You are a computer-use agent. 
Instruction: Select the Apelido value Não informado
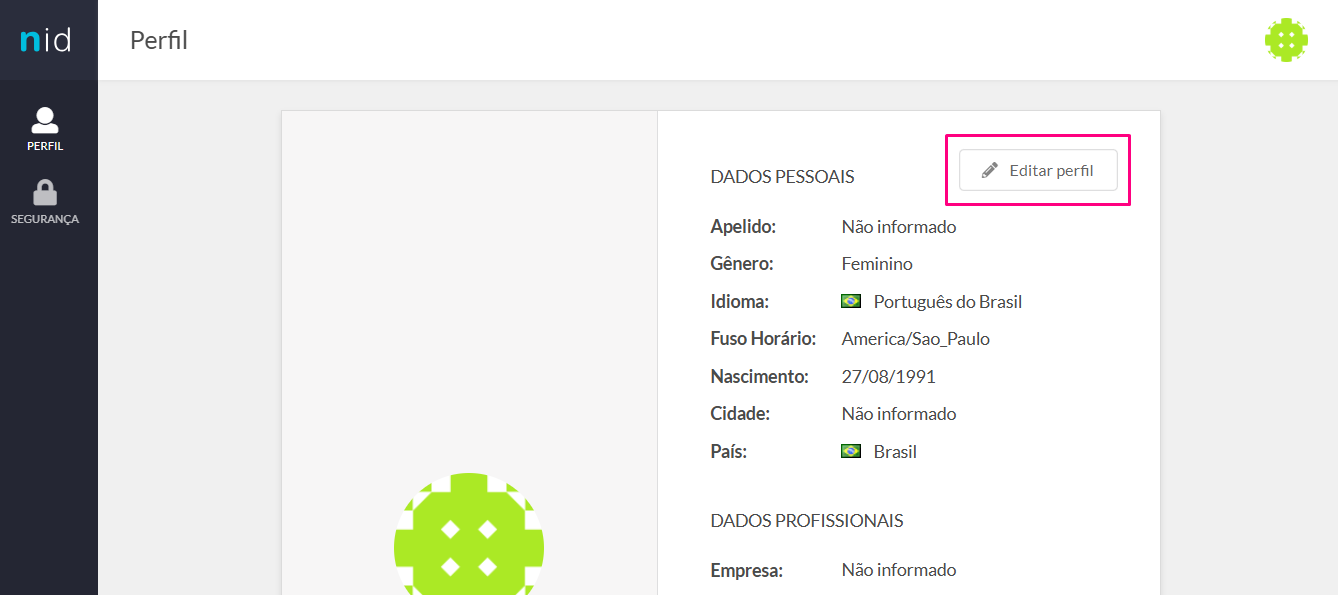click(x=899, y=227)
